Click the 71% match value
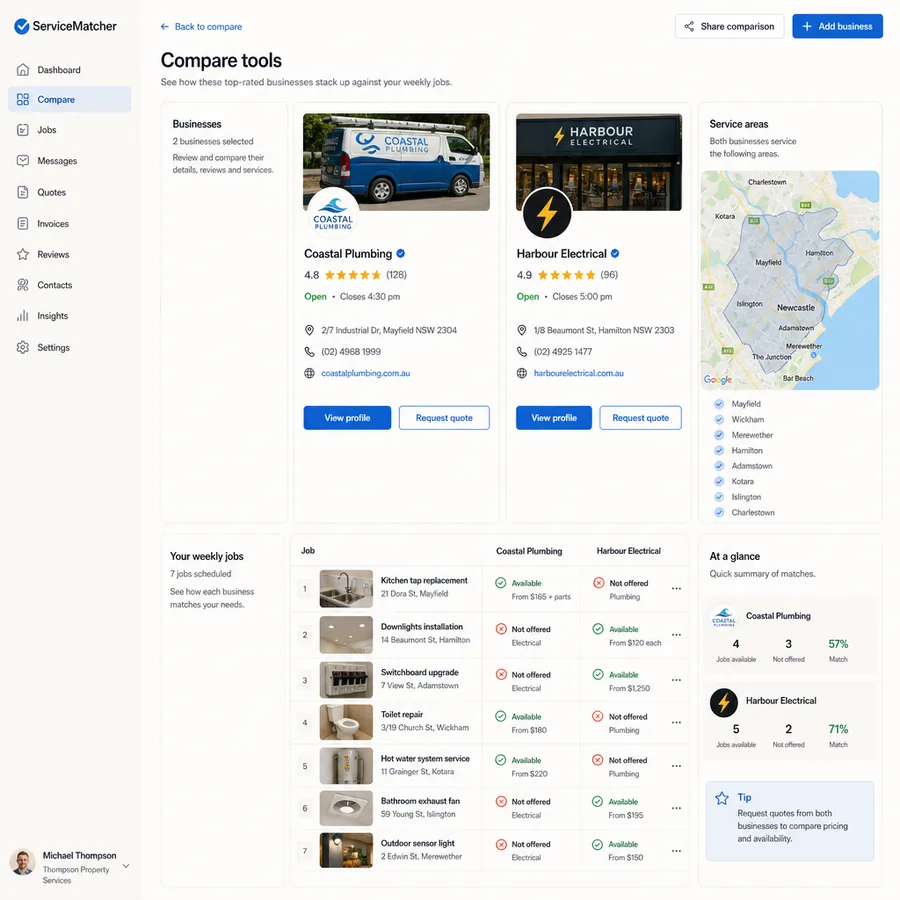 coord(838,729)
